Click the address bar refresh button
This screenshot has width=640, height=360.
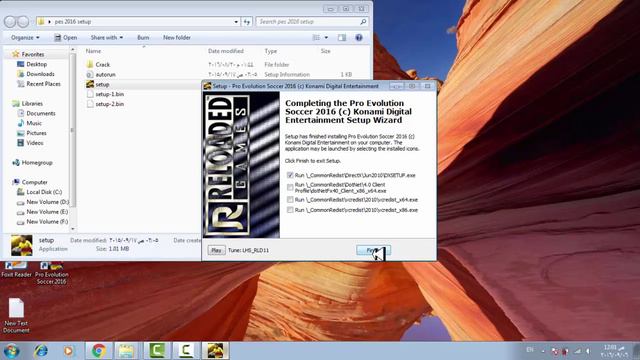click(247, 22)
